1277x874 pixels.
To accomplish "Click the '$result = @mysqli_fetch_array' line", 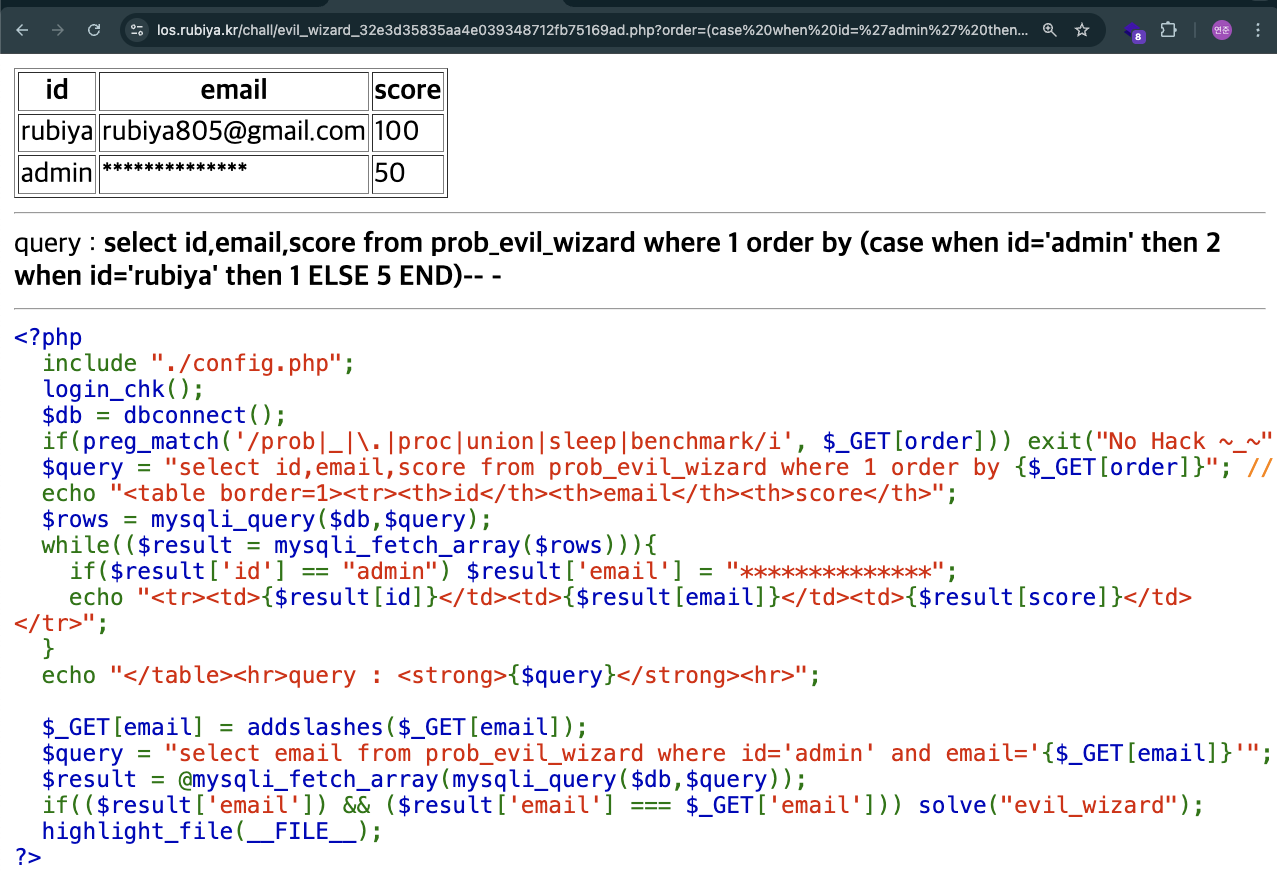I will [x=424, y=780].
